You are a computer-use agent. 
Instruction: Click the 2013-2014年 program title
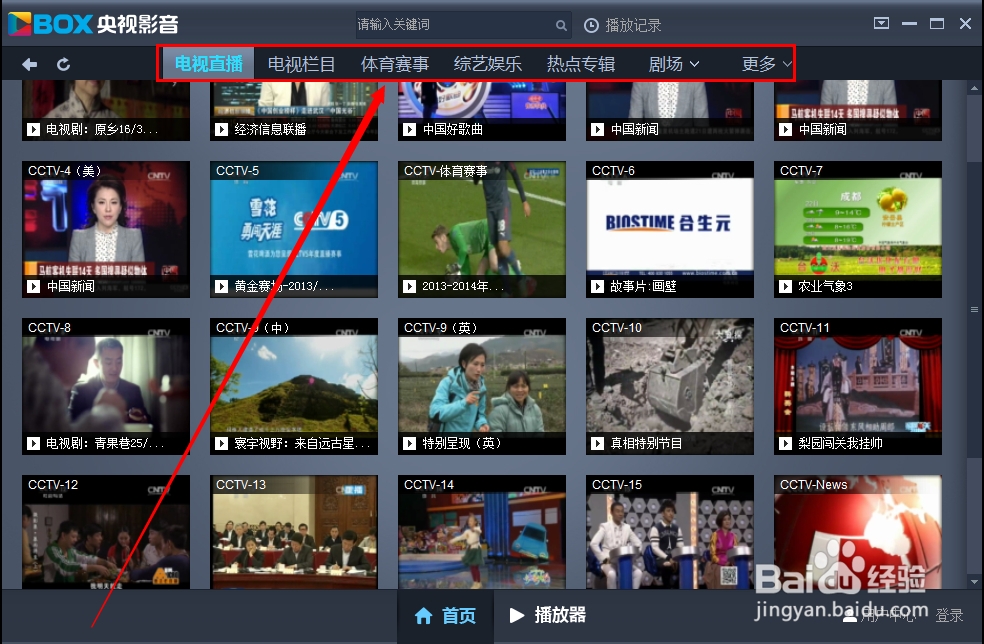point(463,287)
